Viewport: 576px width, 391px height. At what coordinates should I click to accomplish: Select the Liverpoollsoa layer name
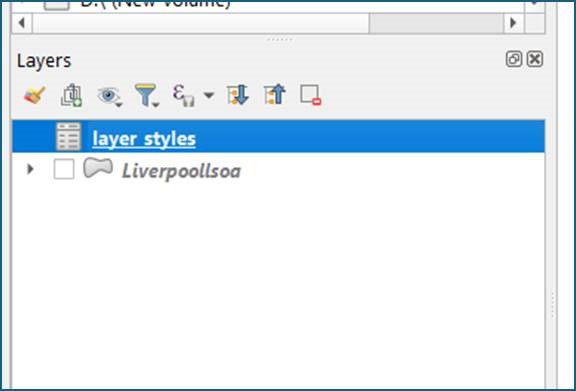point(181,171)
